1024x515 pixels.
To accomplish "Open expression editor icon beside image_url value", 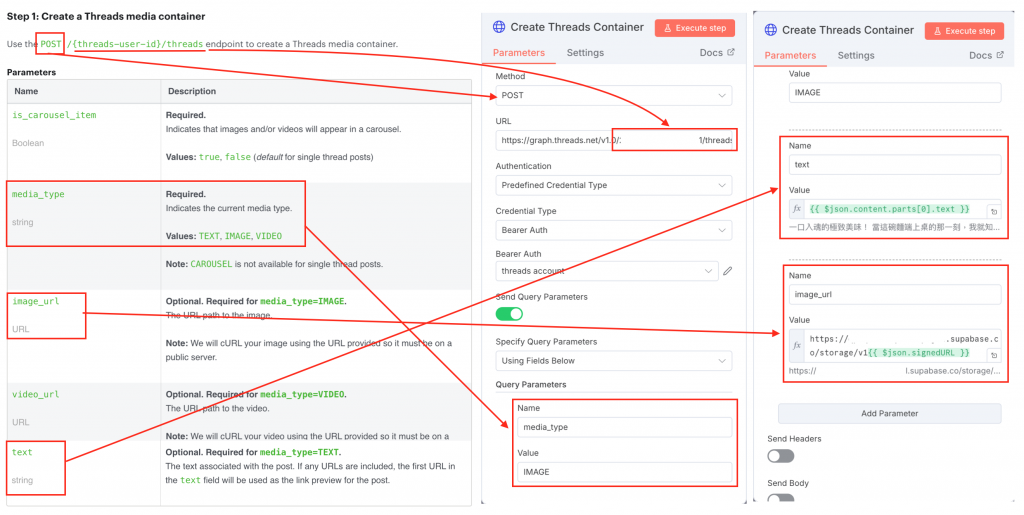I will [x=994, y=355].
